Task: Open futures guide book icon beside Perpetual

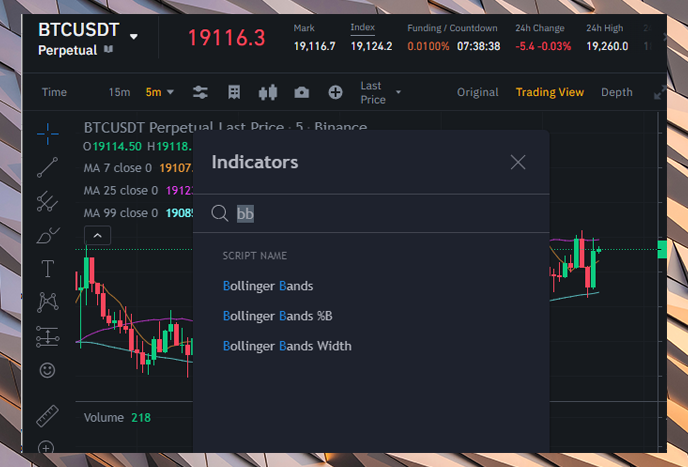Action: pos(108,50)
